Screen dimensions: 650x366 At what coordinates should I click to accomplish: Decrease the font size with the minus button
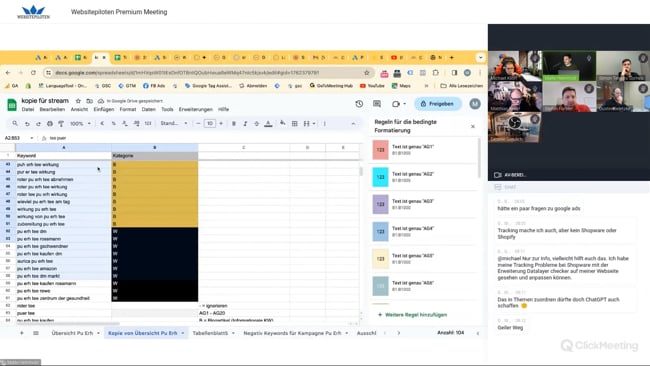tap(198, 124)
